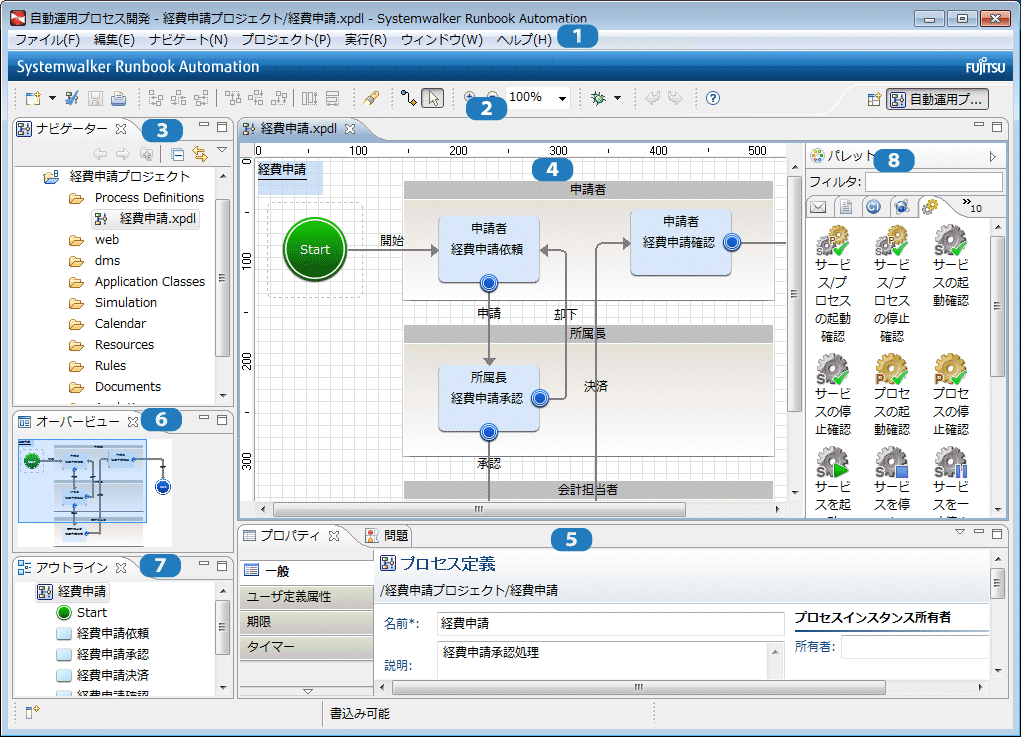Select the 経費申請承認 activity node
Viewport: 1021px width, 737px height.
pyautogui.click(x=488, y=398)
